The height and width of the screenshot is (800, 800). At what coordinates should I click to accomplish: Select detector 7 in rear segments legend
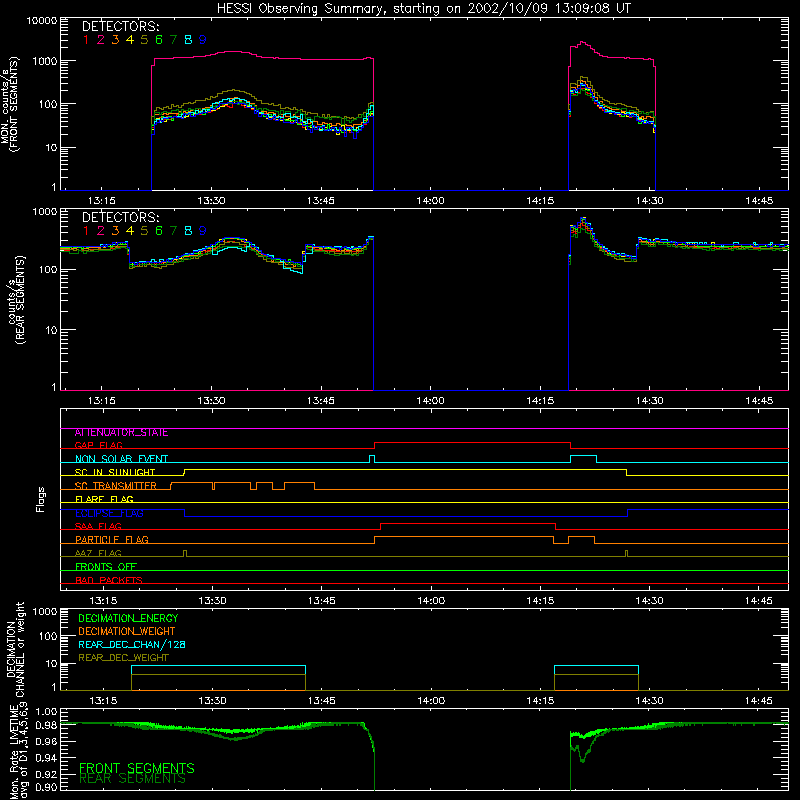(173, 231)
